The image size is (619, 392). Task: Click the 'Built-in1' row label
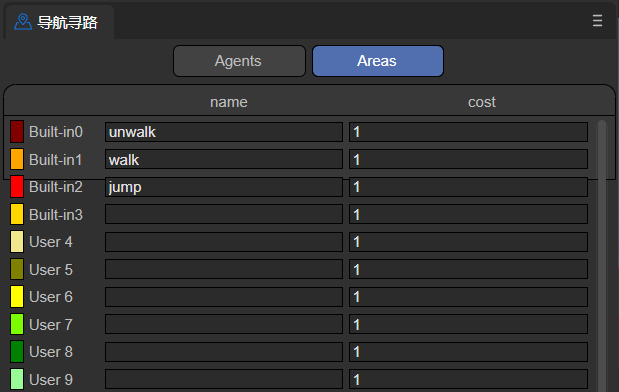pos(56,159)
